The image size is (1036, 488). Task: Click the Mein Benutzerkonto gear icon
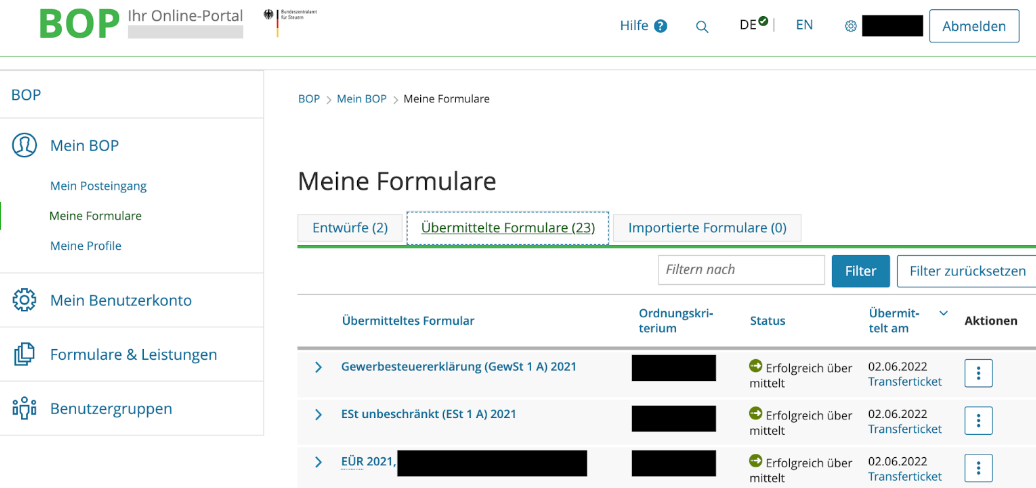click(24, 300)
